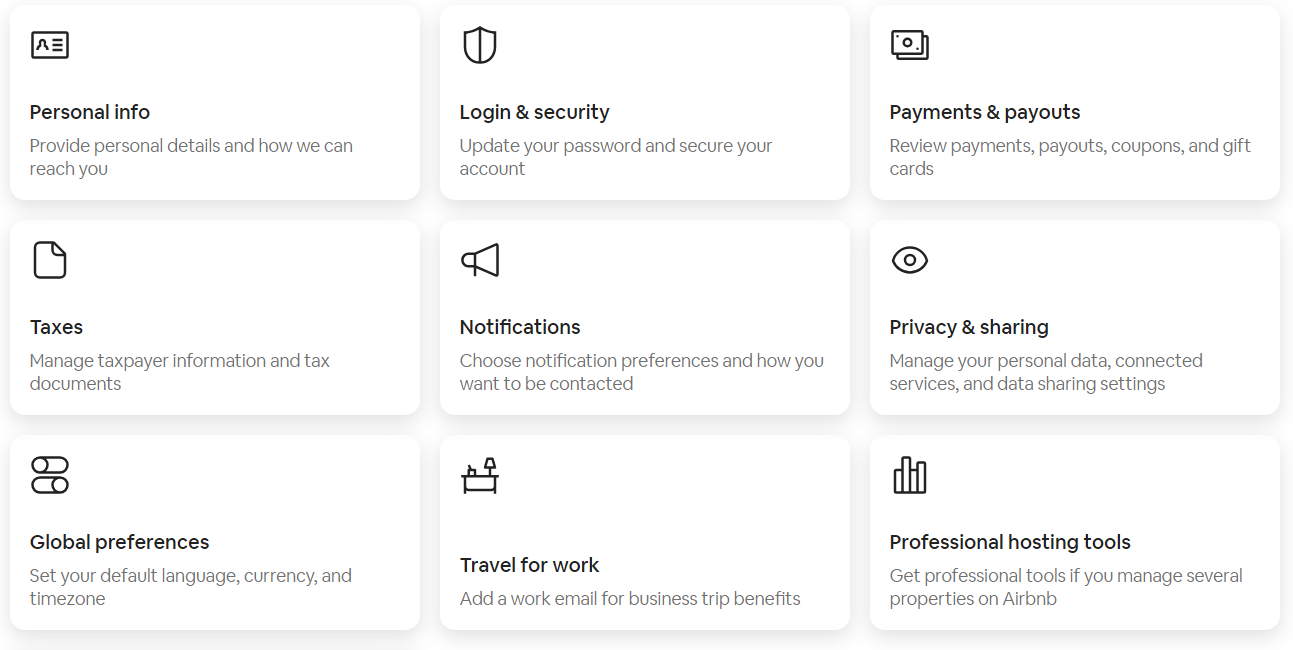Image resolution: width=1293 pixels, height=650 pixels.
Task: Open the Privacy & sharing title
Action: tap(969, 327)
